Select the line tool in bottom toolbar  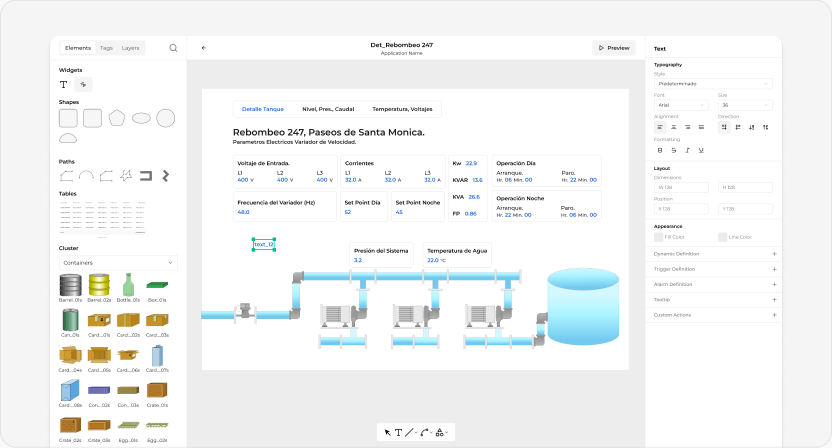(409, 433)
